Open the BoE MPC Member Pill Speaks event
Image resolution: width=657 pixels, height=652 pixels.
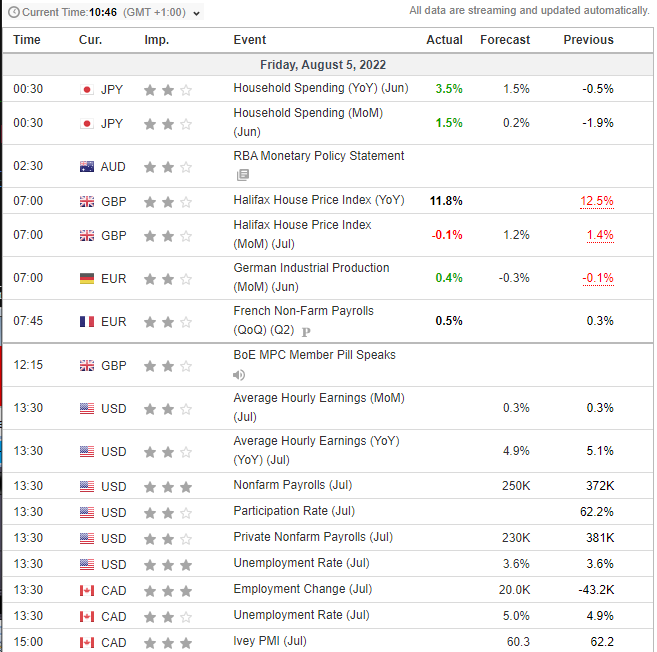[x=314, y=355]
